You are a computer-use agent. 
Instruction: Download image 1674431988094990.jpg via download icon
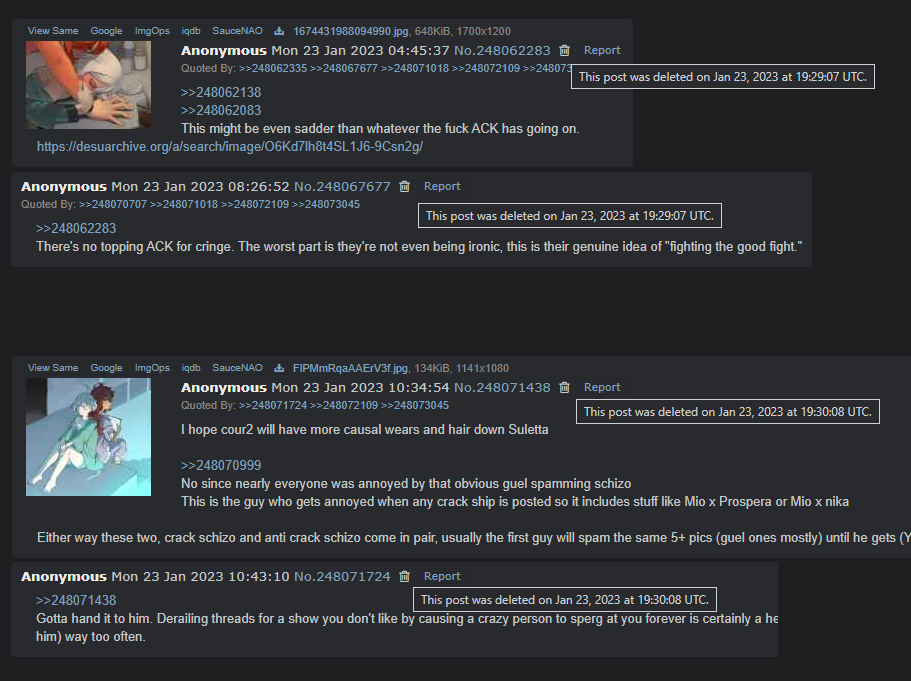(279, 31)
